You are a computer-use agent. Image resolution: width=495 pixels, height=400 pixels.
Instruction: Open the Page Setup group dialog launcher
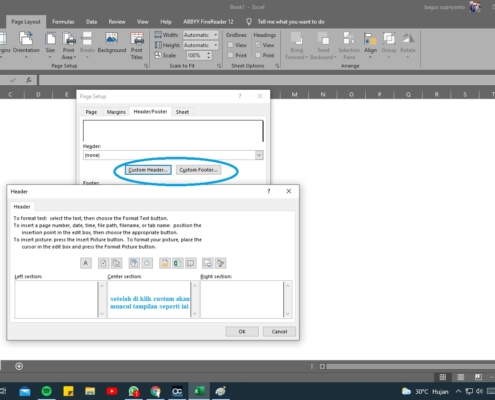(x=146, y=66)
